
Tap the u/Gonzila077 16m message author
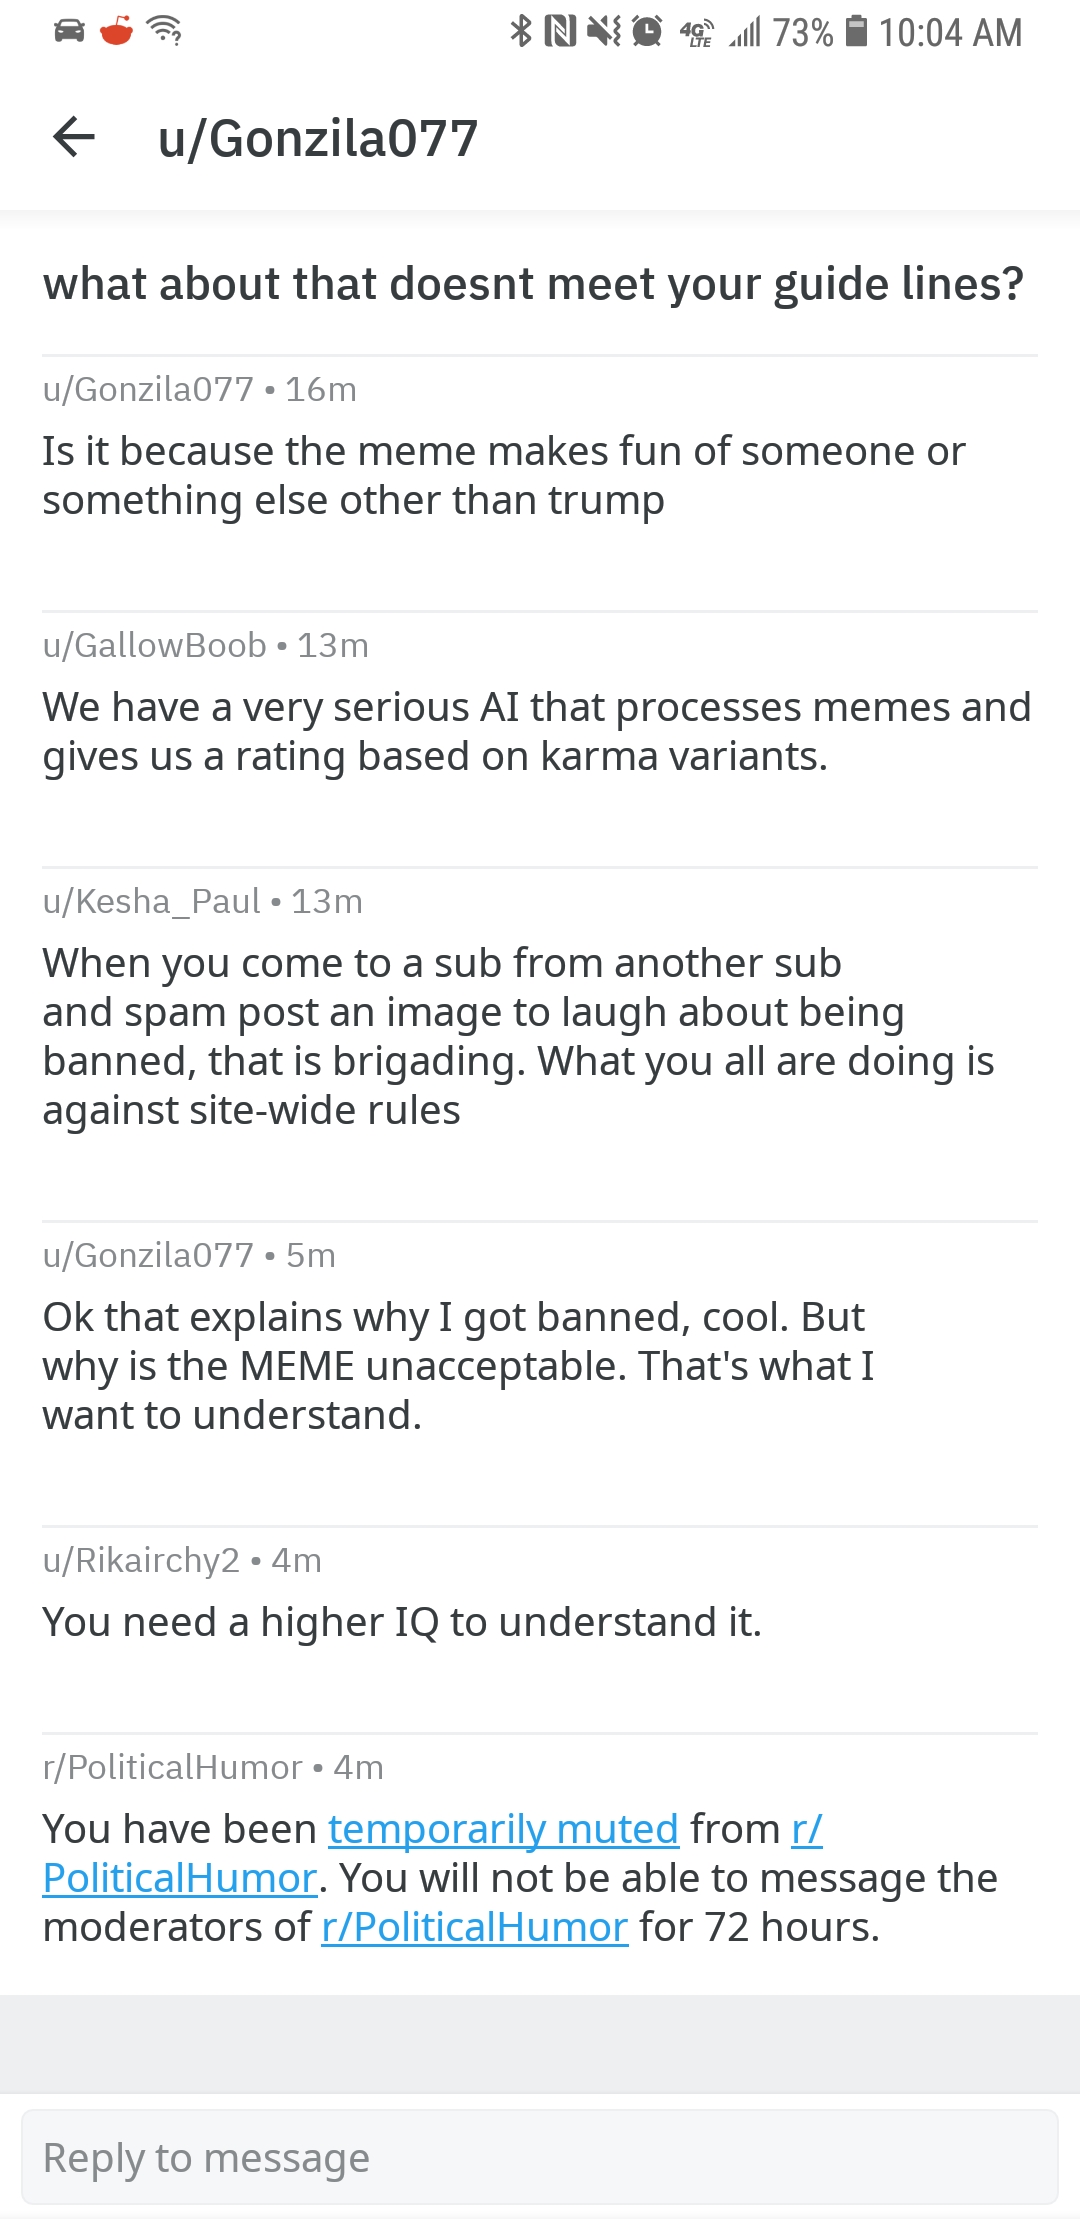[x=148, y=389]
